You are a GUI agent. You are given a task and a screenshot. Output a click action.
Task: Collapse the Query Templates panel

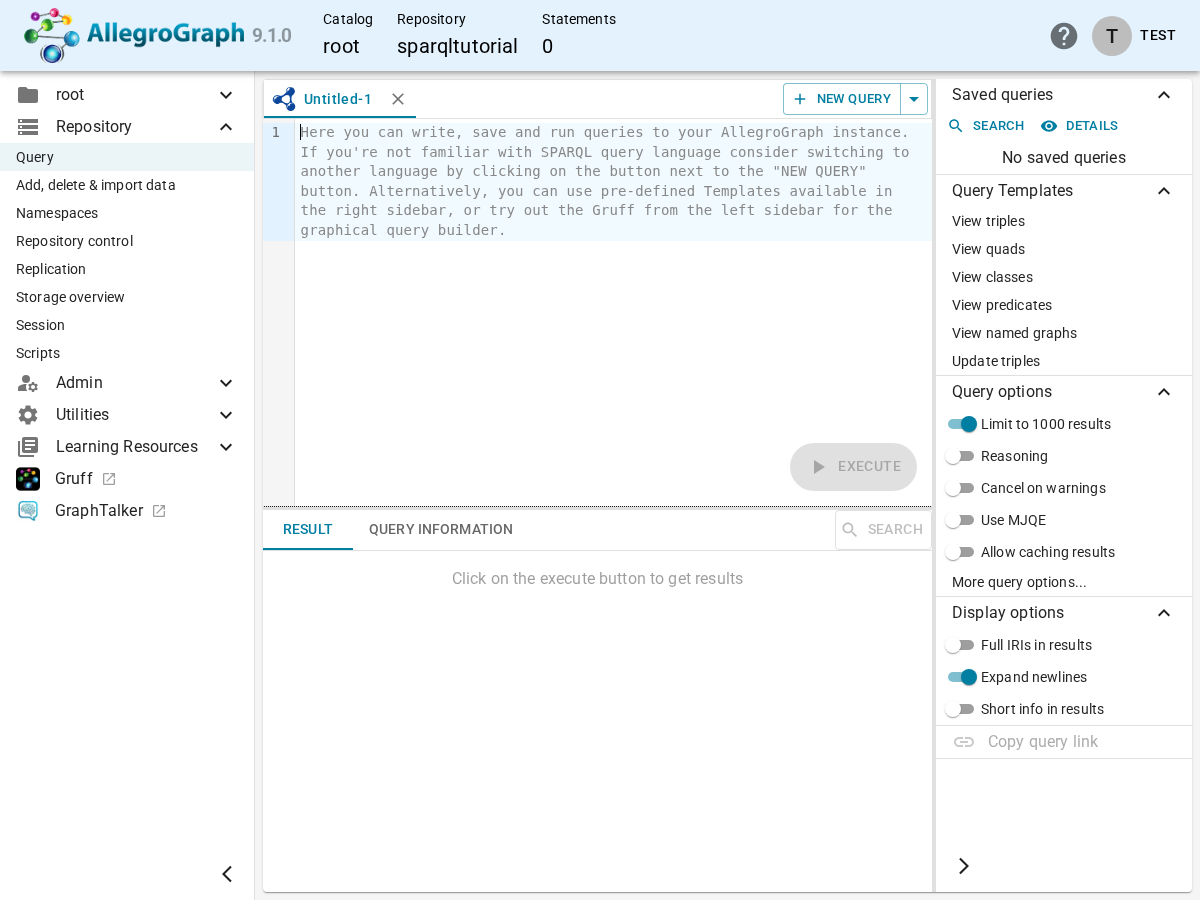1164,191
